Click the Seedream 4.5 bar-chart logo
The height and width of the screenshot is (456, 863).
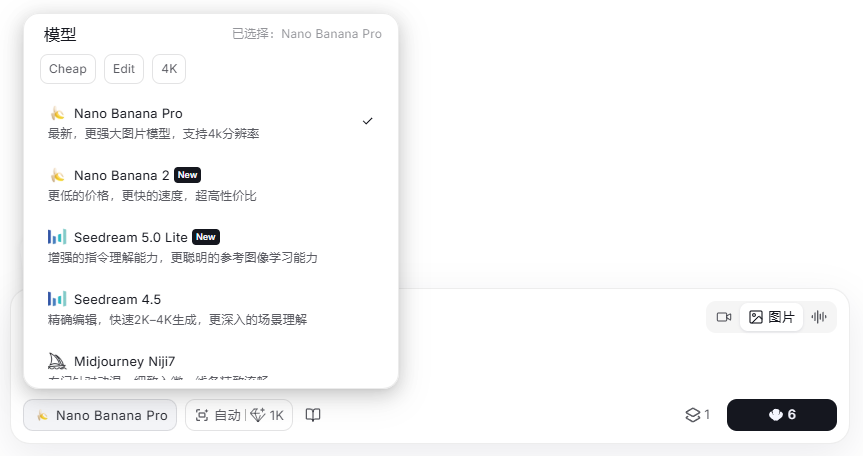[x=57, y=299]
